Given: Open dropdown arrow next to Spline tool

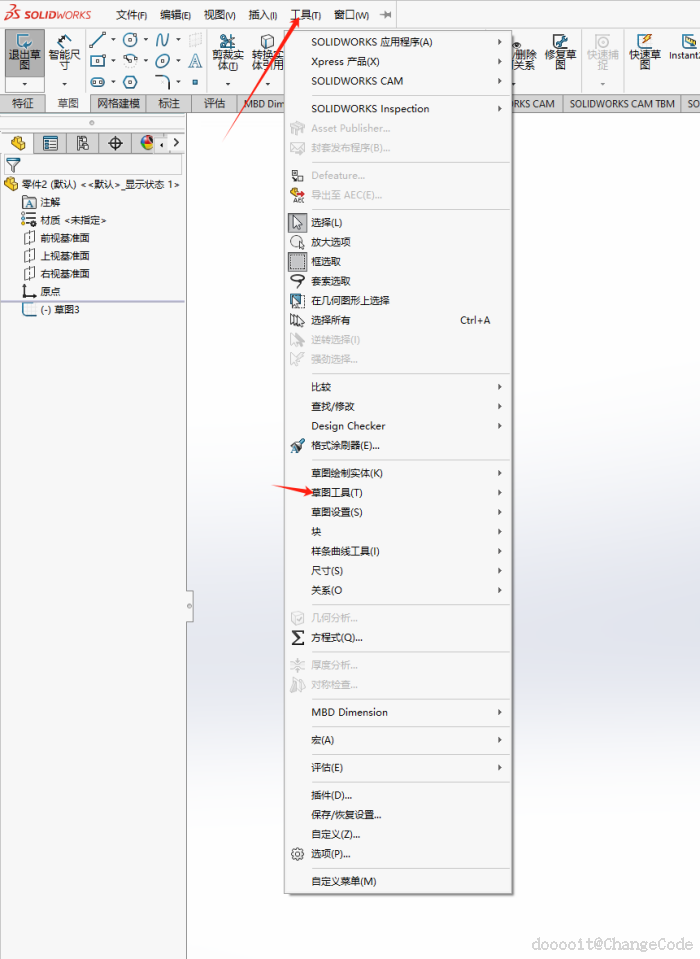Looking at the screenshot, I should click(x=179, y=40).
